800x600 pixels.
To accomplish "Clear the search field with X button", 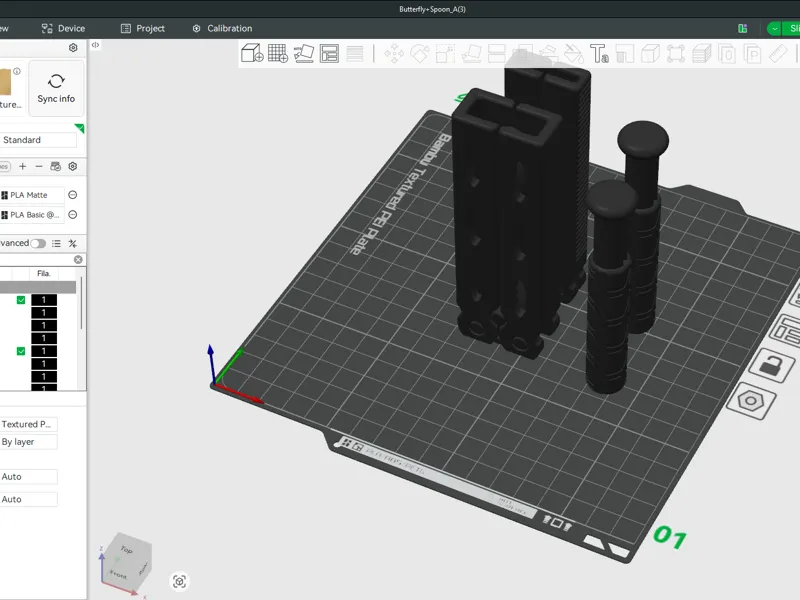I will tap(78, 260).
